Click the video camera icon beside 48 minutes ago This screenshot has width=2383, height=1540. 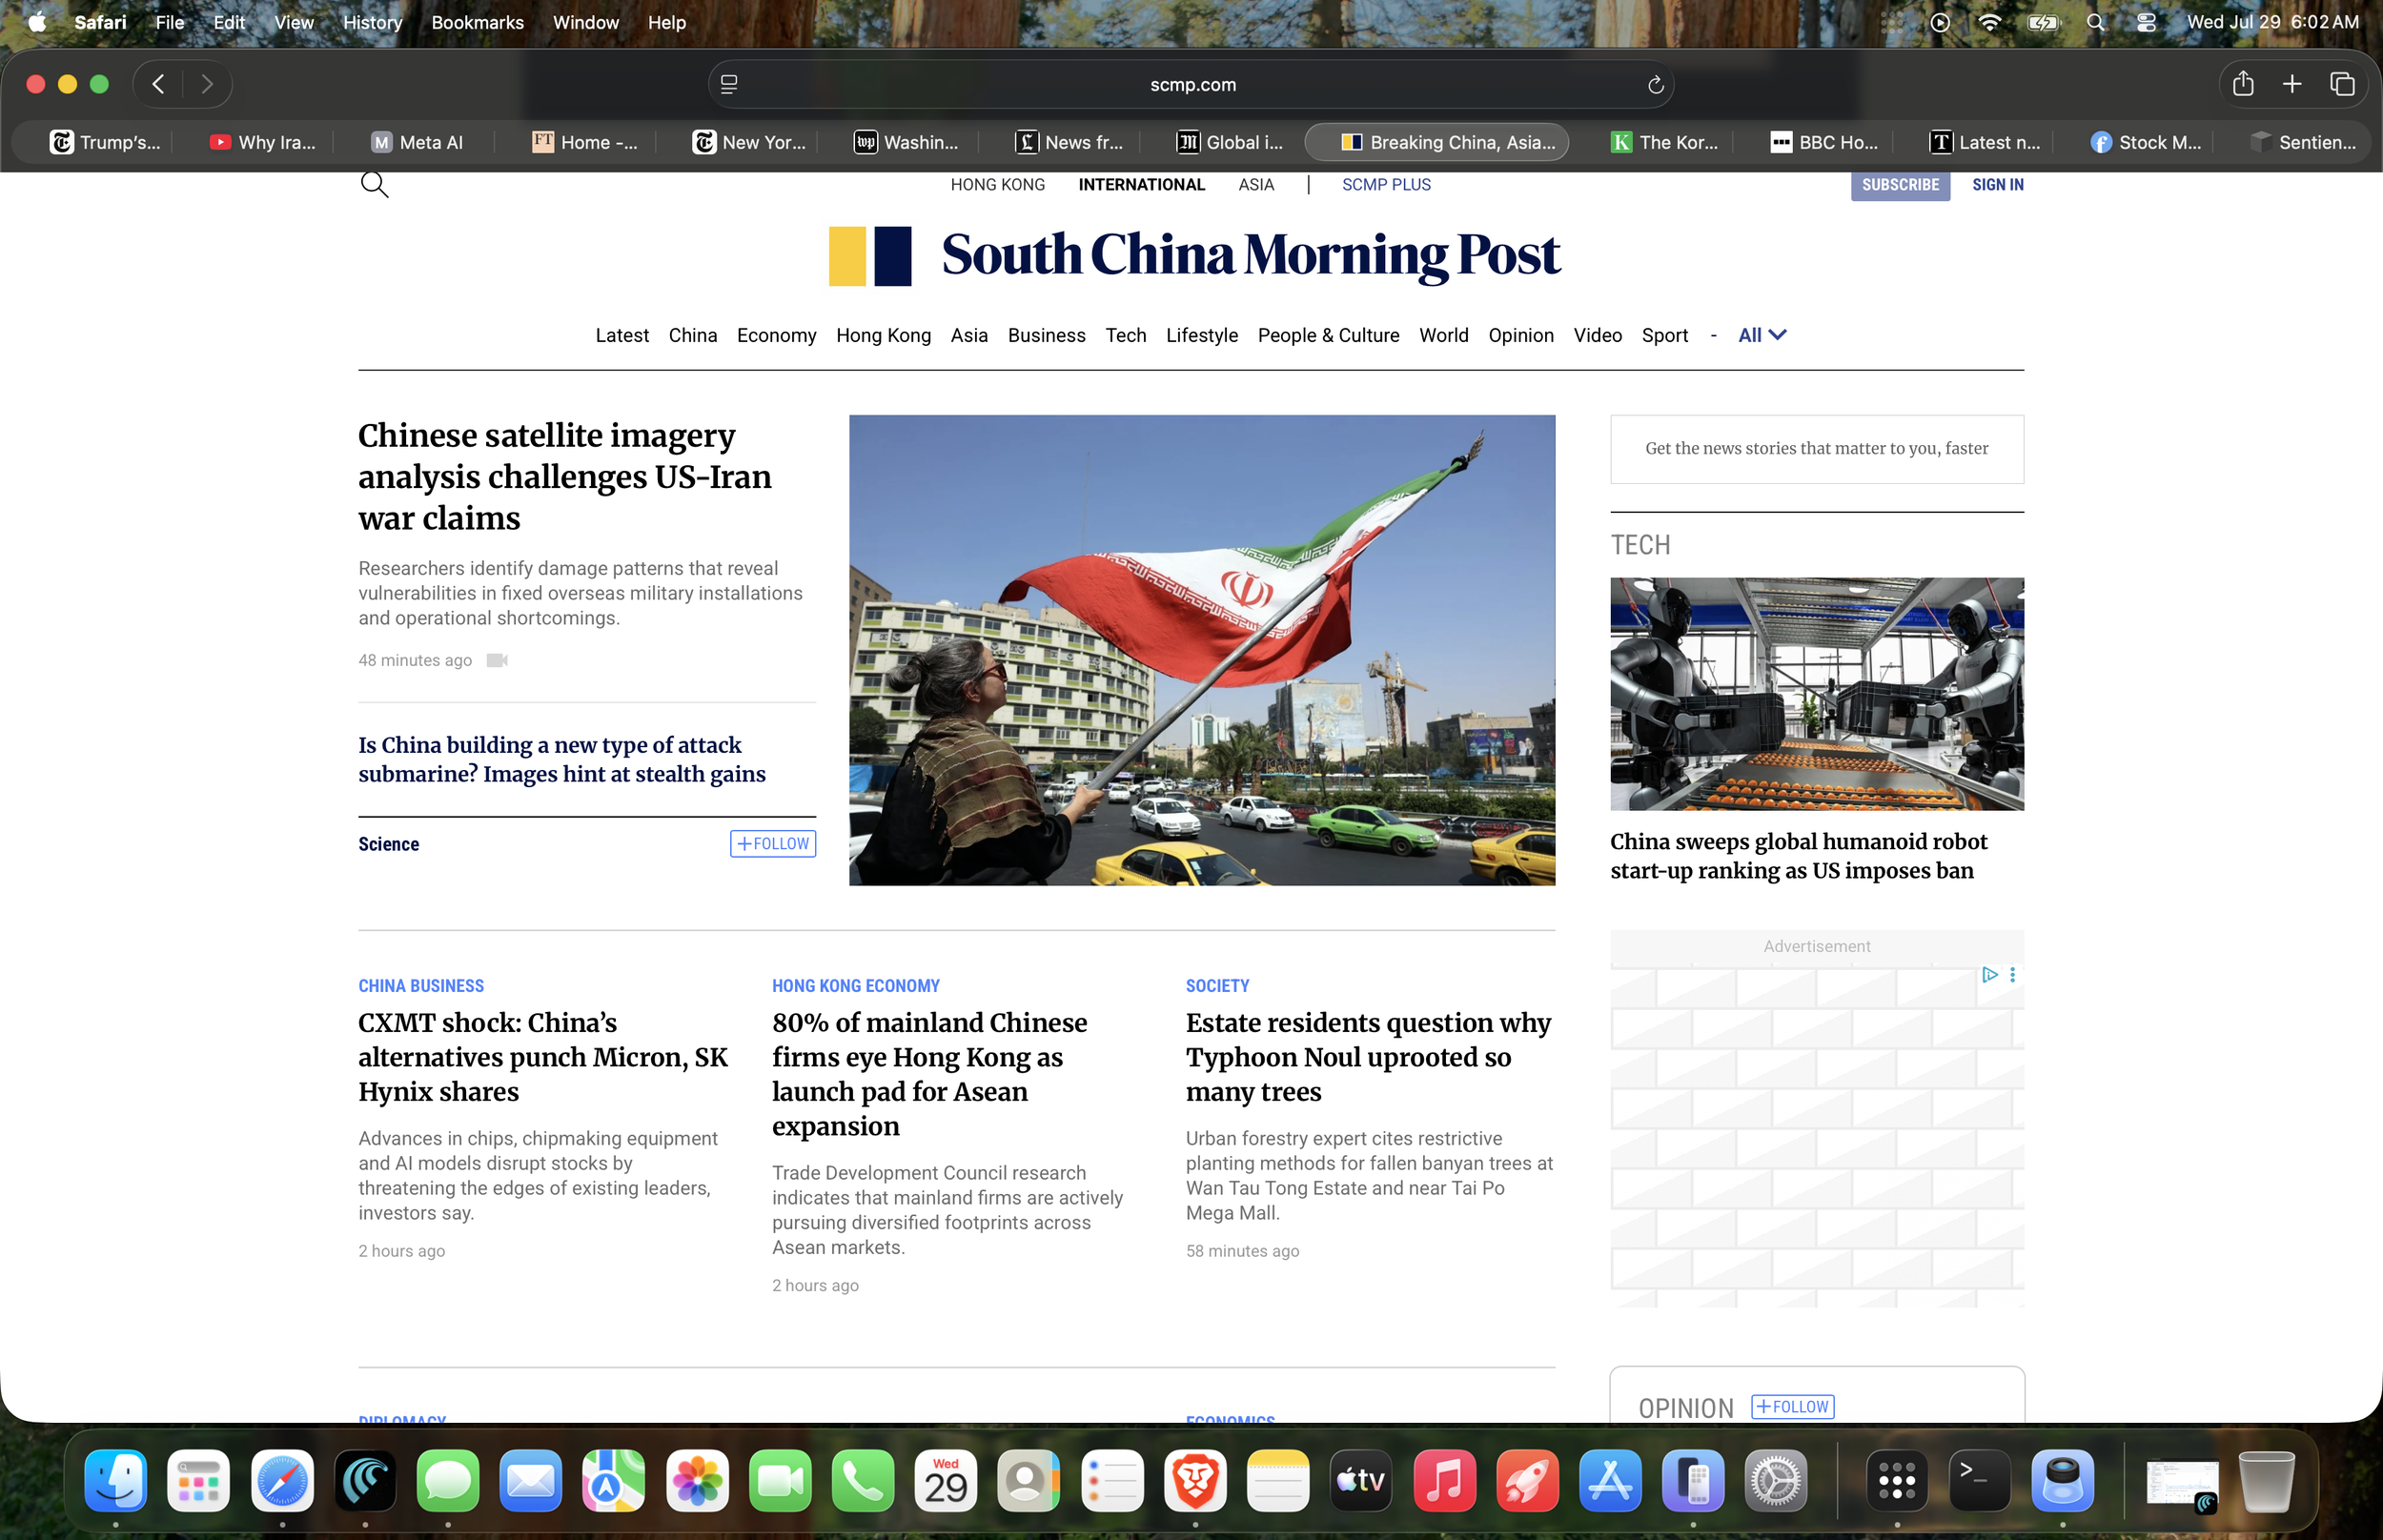point(497,660)
